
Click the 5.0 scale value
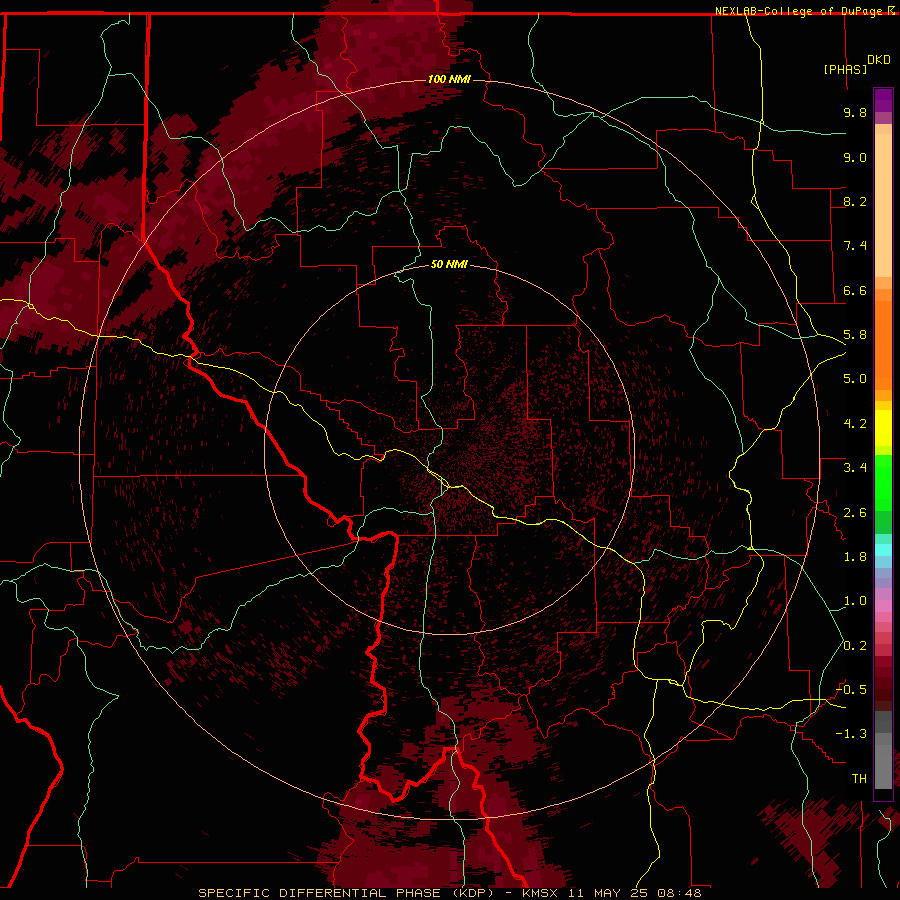[x=855, y=379]
